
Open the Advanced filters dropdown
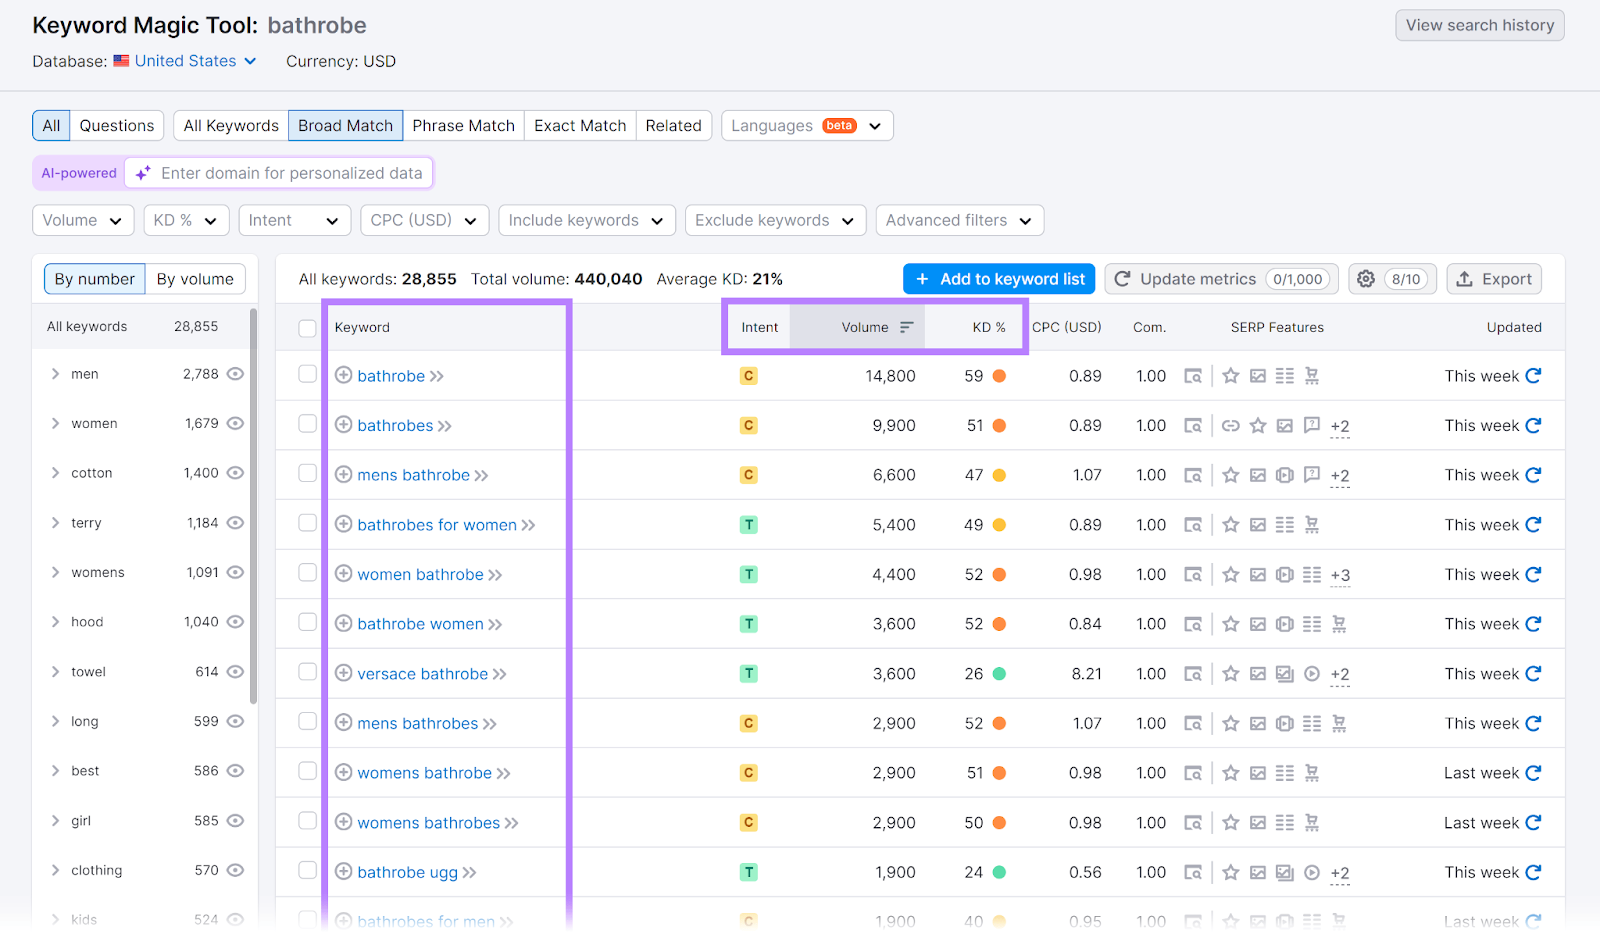958,220
